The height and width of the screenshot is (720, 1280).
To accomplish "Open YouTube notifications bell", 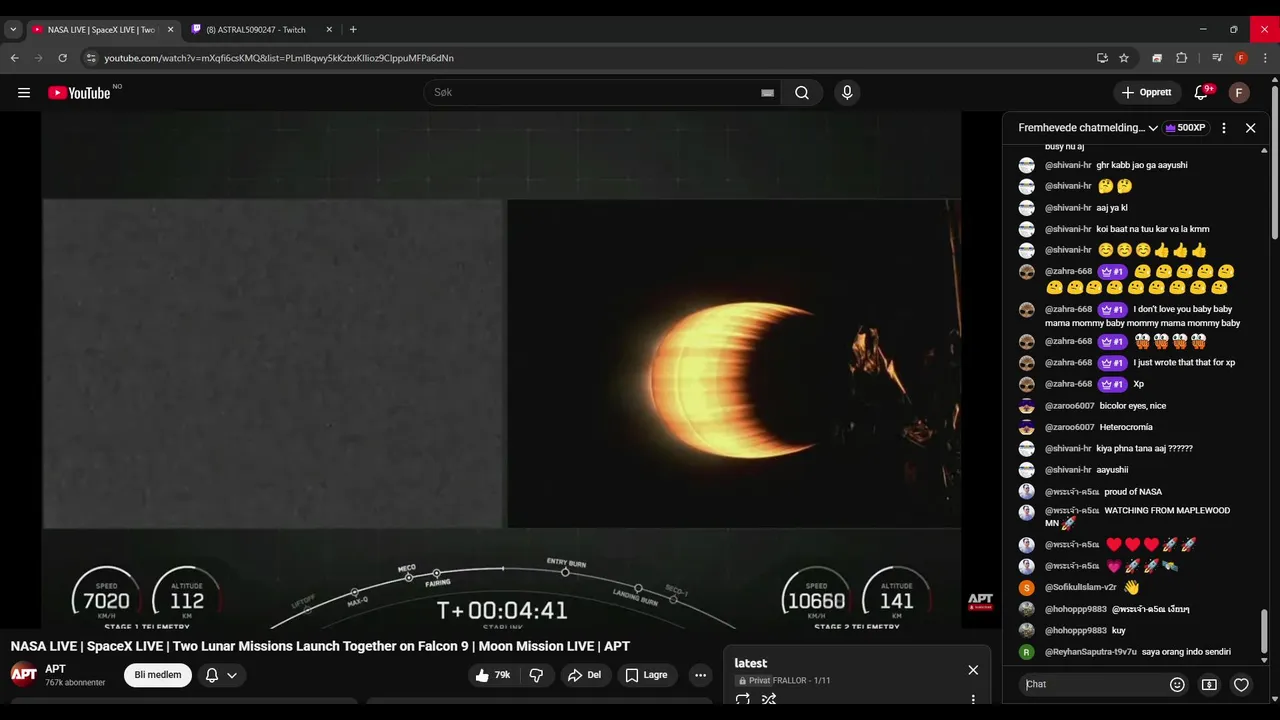I will click(x=1201, y=93).
